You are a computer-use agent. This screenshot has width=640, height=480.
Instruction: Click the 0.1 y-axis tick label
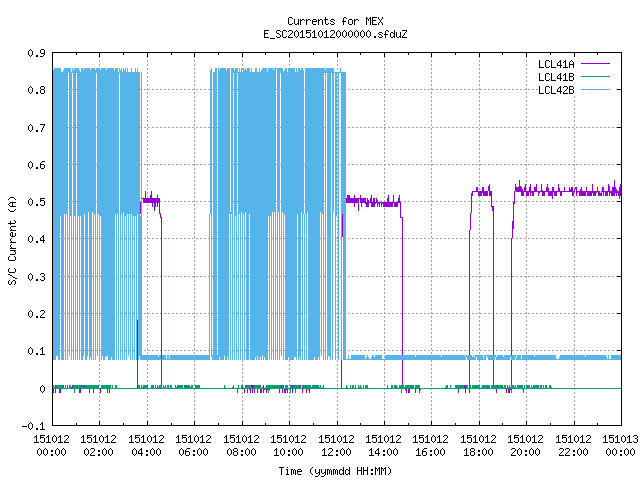pyautogui.click(x=36, y=351)
